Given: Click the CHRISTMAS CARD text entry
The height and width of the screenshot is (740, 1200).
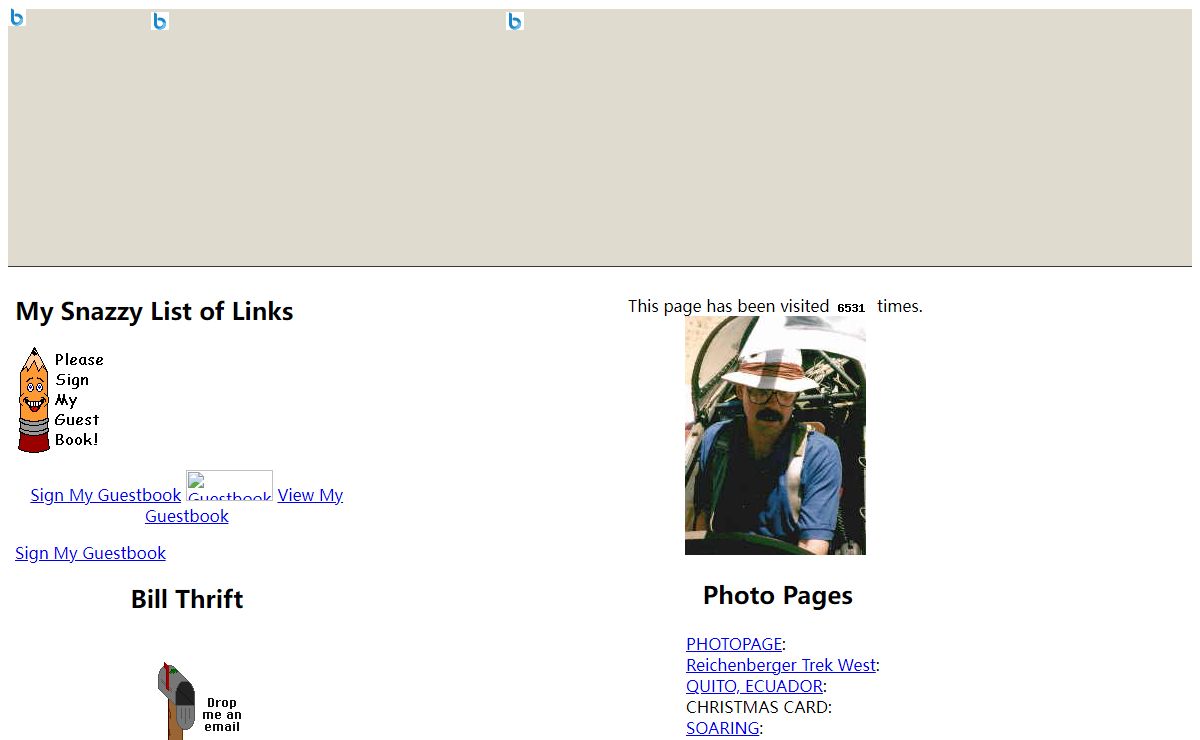Looking at the screenshot, I should coord(757,707).
